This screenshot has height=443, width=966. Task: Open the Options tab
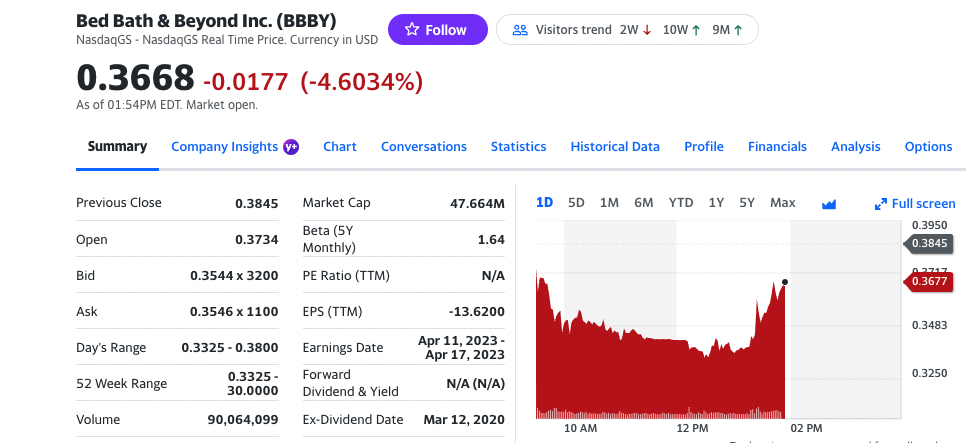click(928, 147)
